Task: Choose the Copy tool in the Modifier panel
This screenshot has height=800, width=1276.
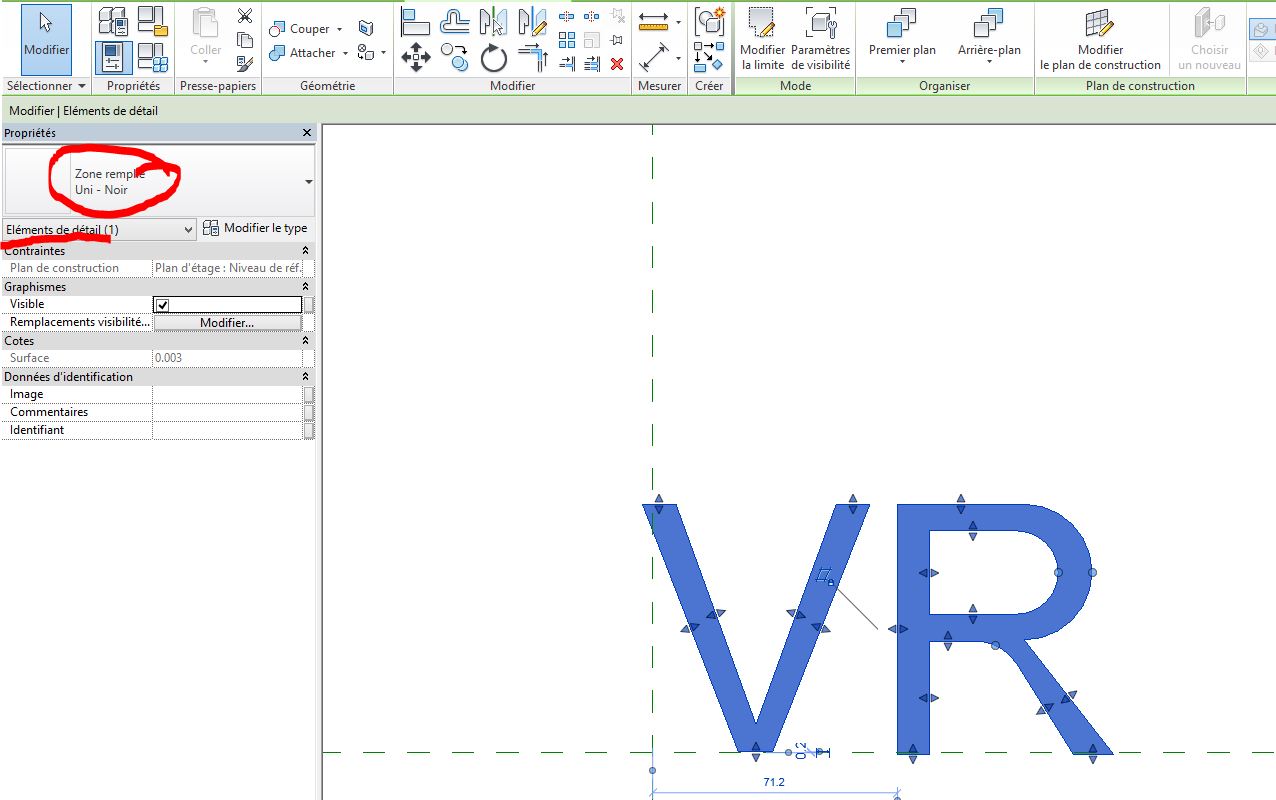Action: pyautogui.click(x=454, y=58)
